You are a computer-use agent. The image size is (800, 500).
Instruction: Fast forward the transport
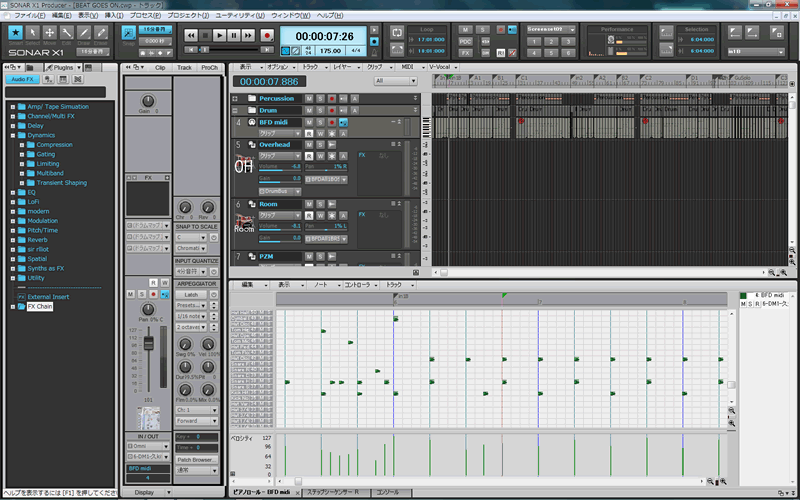(248, 35)
